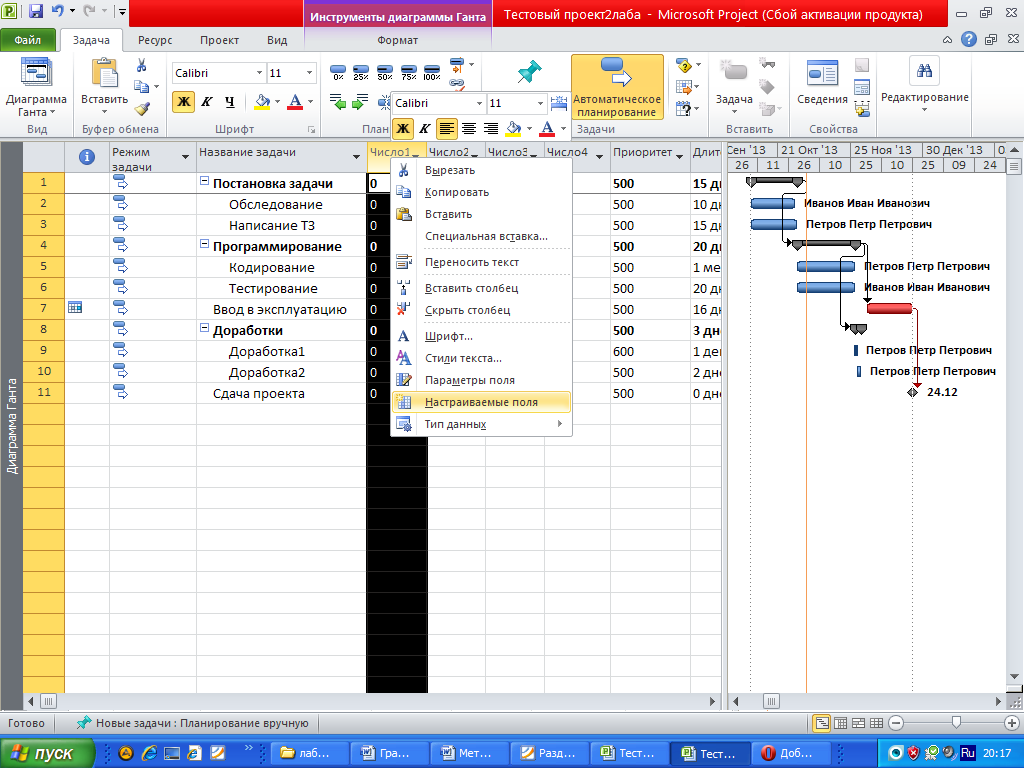Click the Cut scissors icon in clipboard group
Image resolution: width=1024 pixels, height=768 pixels.
142,65
